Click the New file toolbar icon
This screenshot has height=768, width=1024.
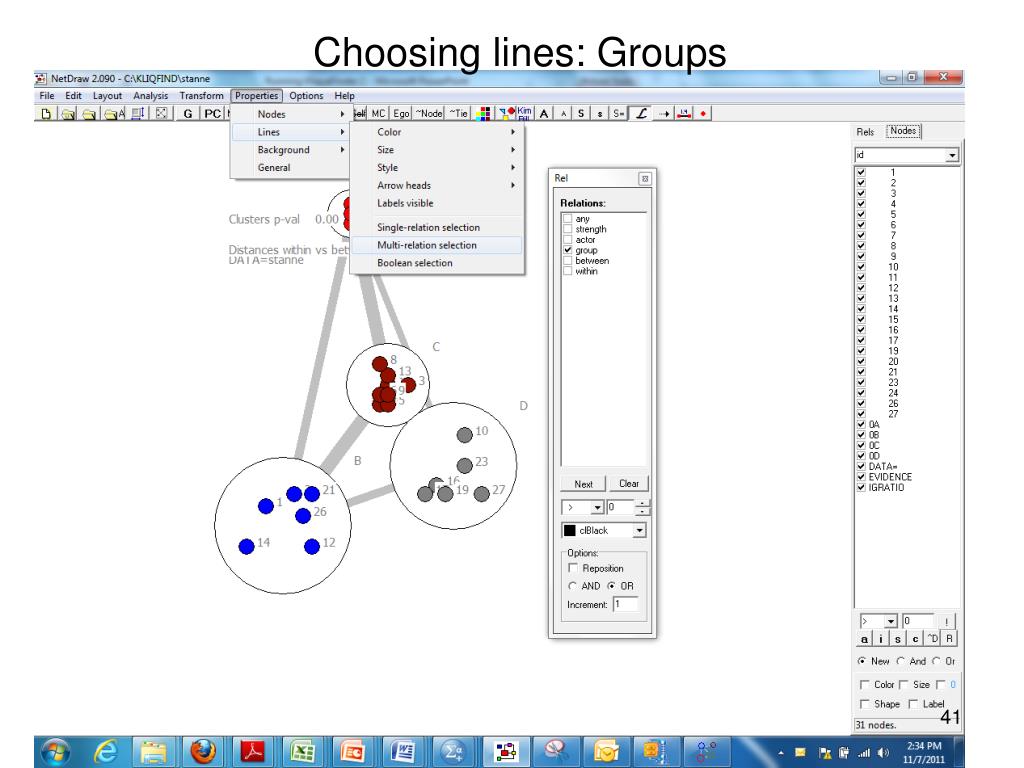(46, 114)
